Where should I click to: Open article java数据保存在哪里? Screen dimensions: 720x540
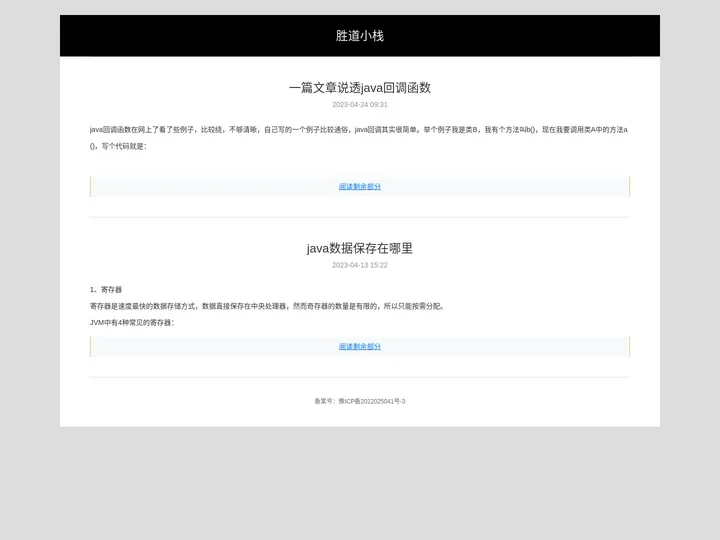click(360, 248)
